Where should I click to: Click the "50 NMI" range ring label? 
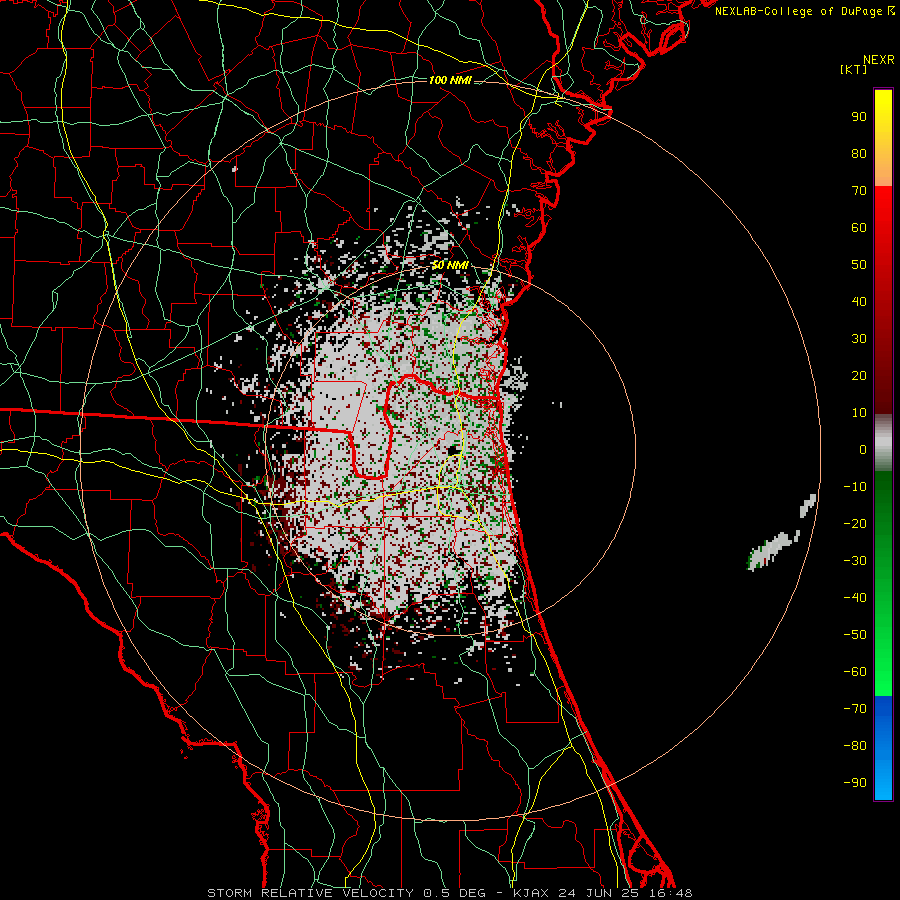(x=450, y=265)
